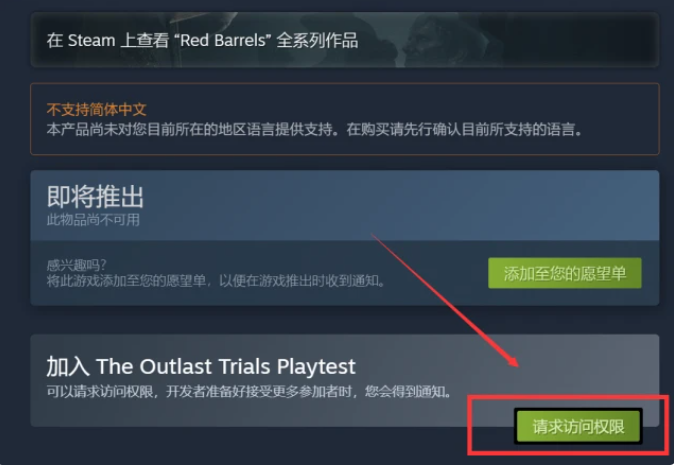Select the playtest access description sentence
The image size is (674, 465).
pos(249,392)
